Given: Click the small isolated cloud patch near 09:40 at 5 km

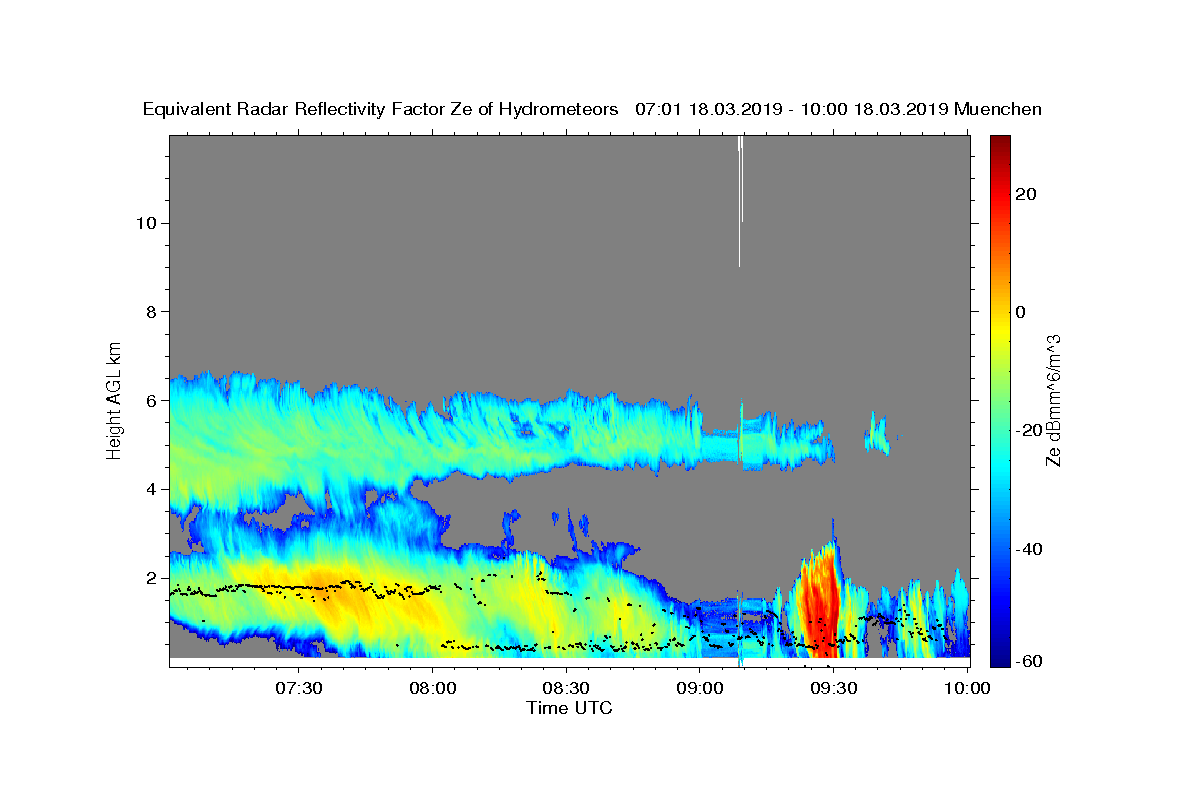Looking at the screenshot, I should [x=877, y=434].
